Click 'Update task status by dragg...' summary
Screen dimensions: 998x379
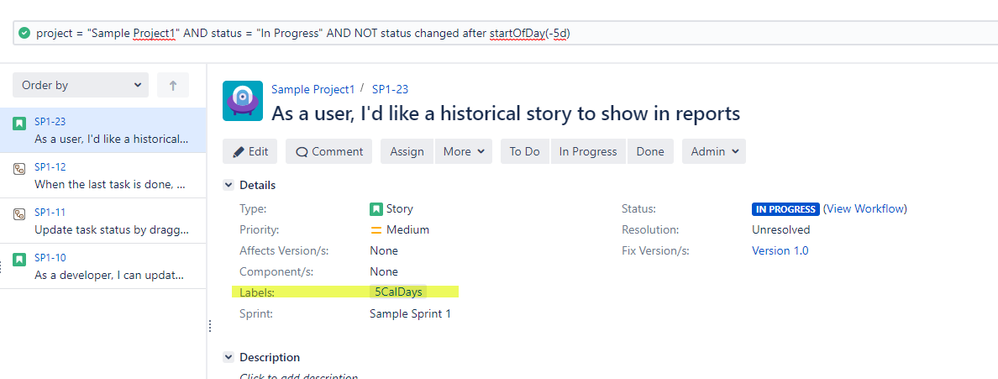[111, 229]
